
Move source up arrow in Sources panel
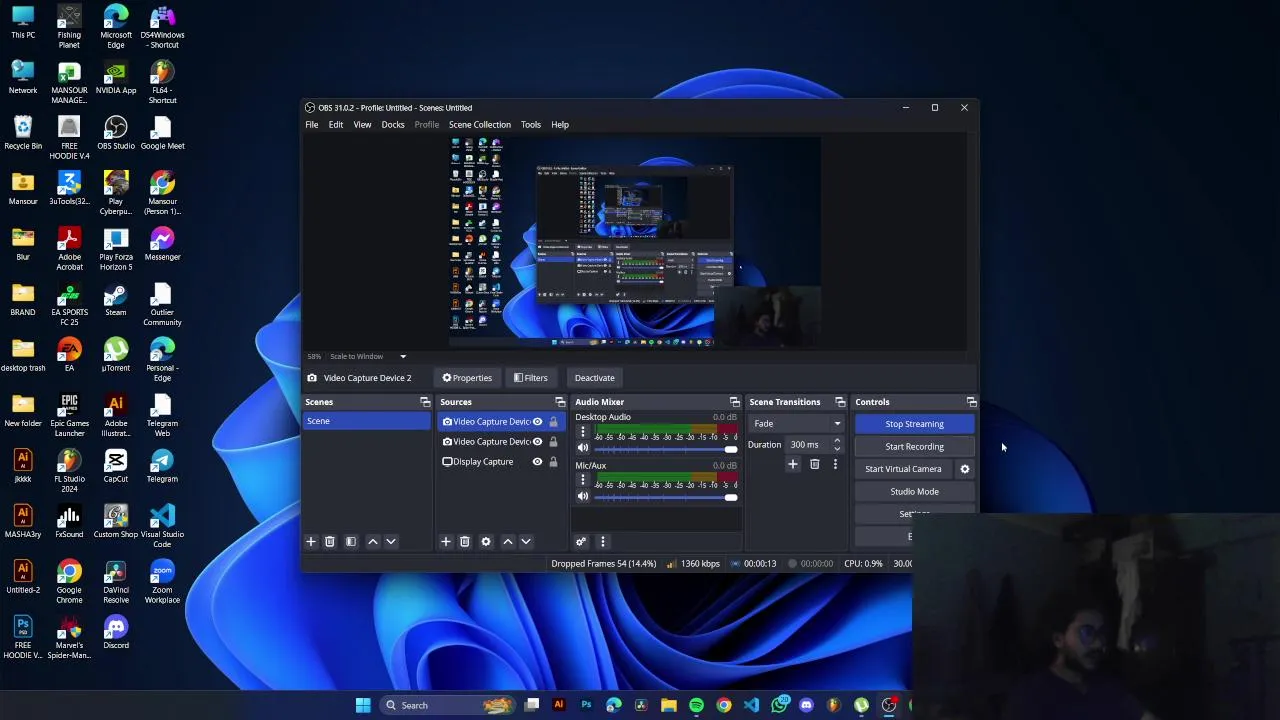click(x=508, y=541)
